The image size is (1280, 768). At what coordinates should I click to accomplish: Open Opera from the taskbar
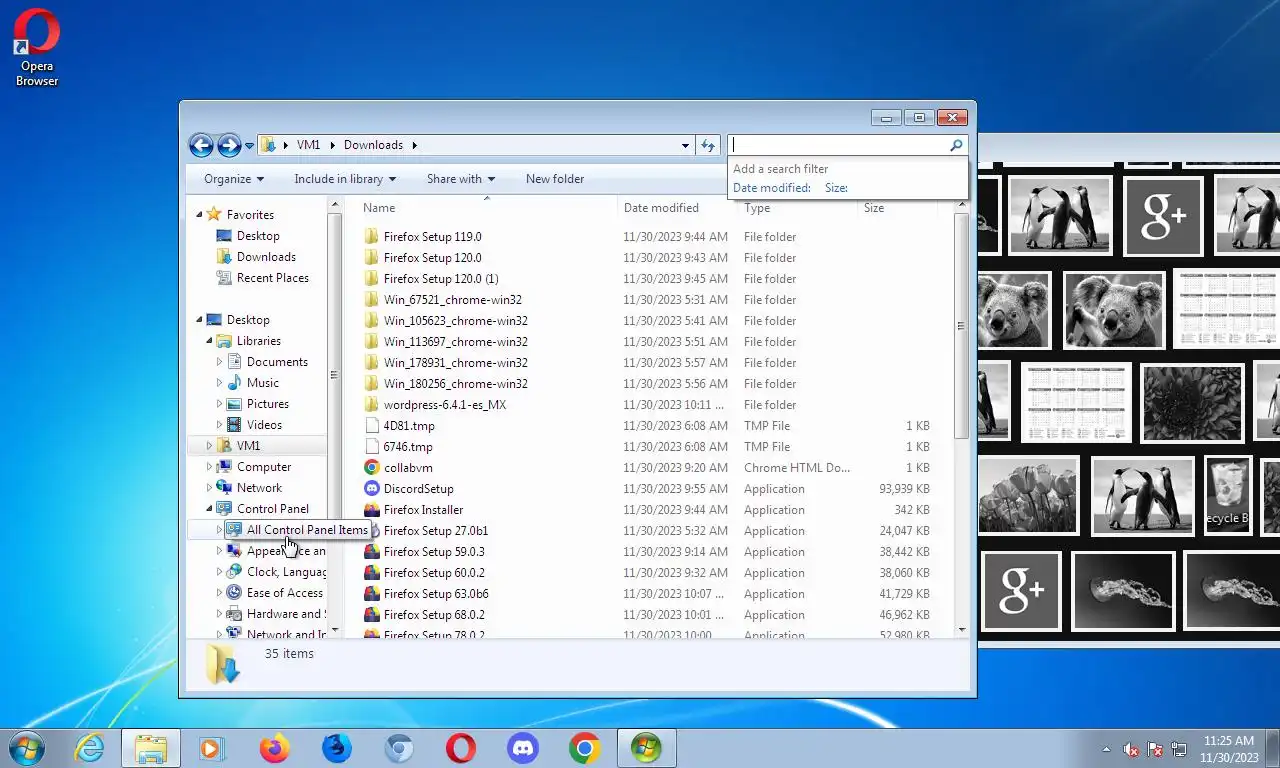click(x=461, y=748)
